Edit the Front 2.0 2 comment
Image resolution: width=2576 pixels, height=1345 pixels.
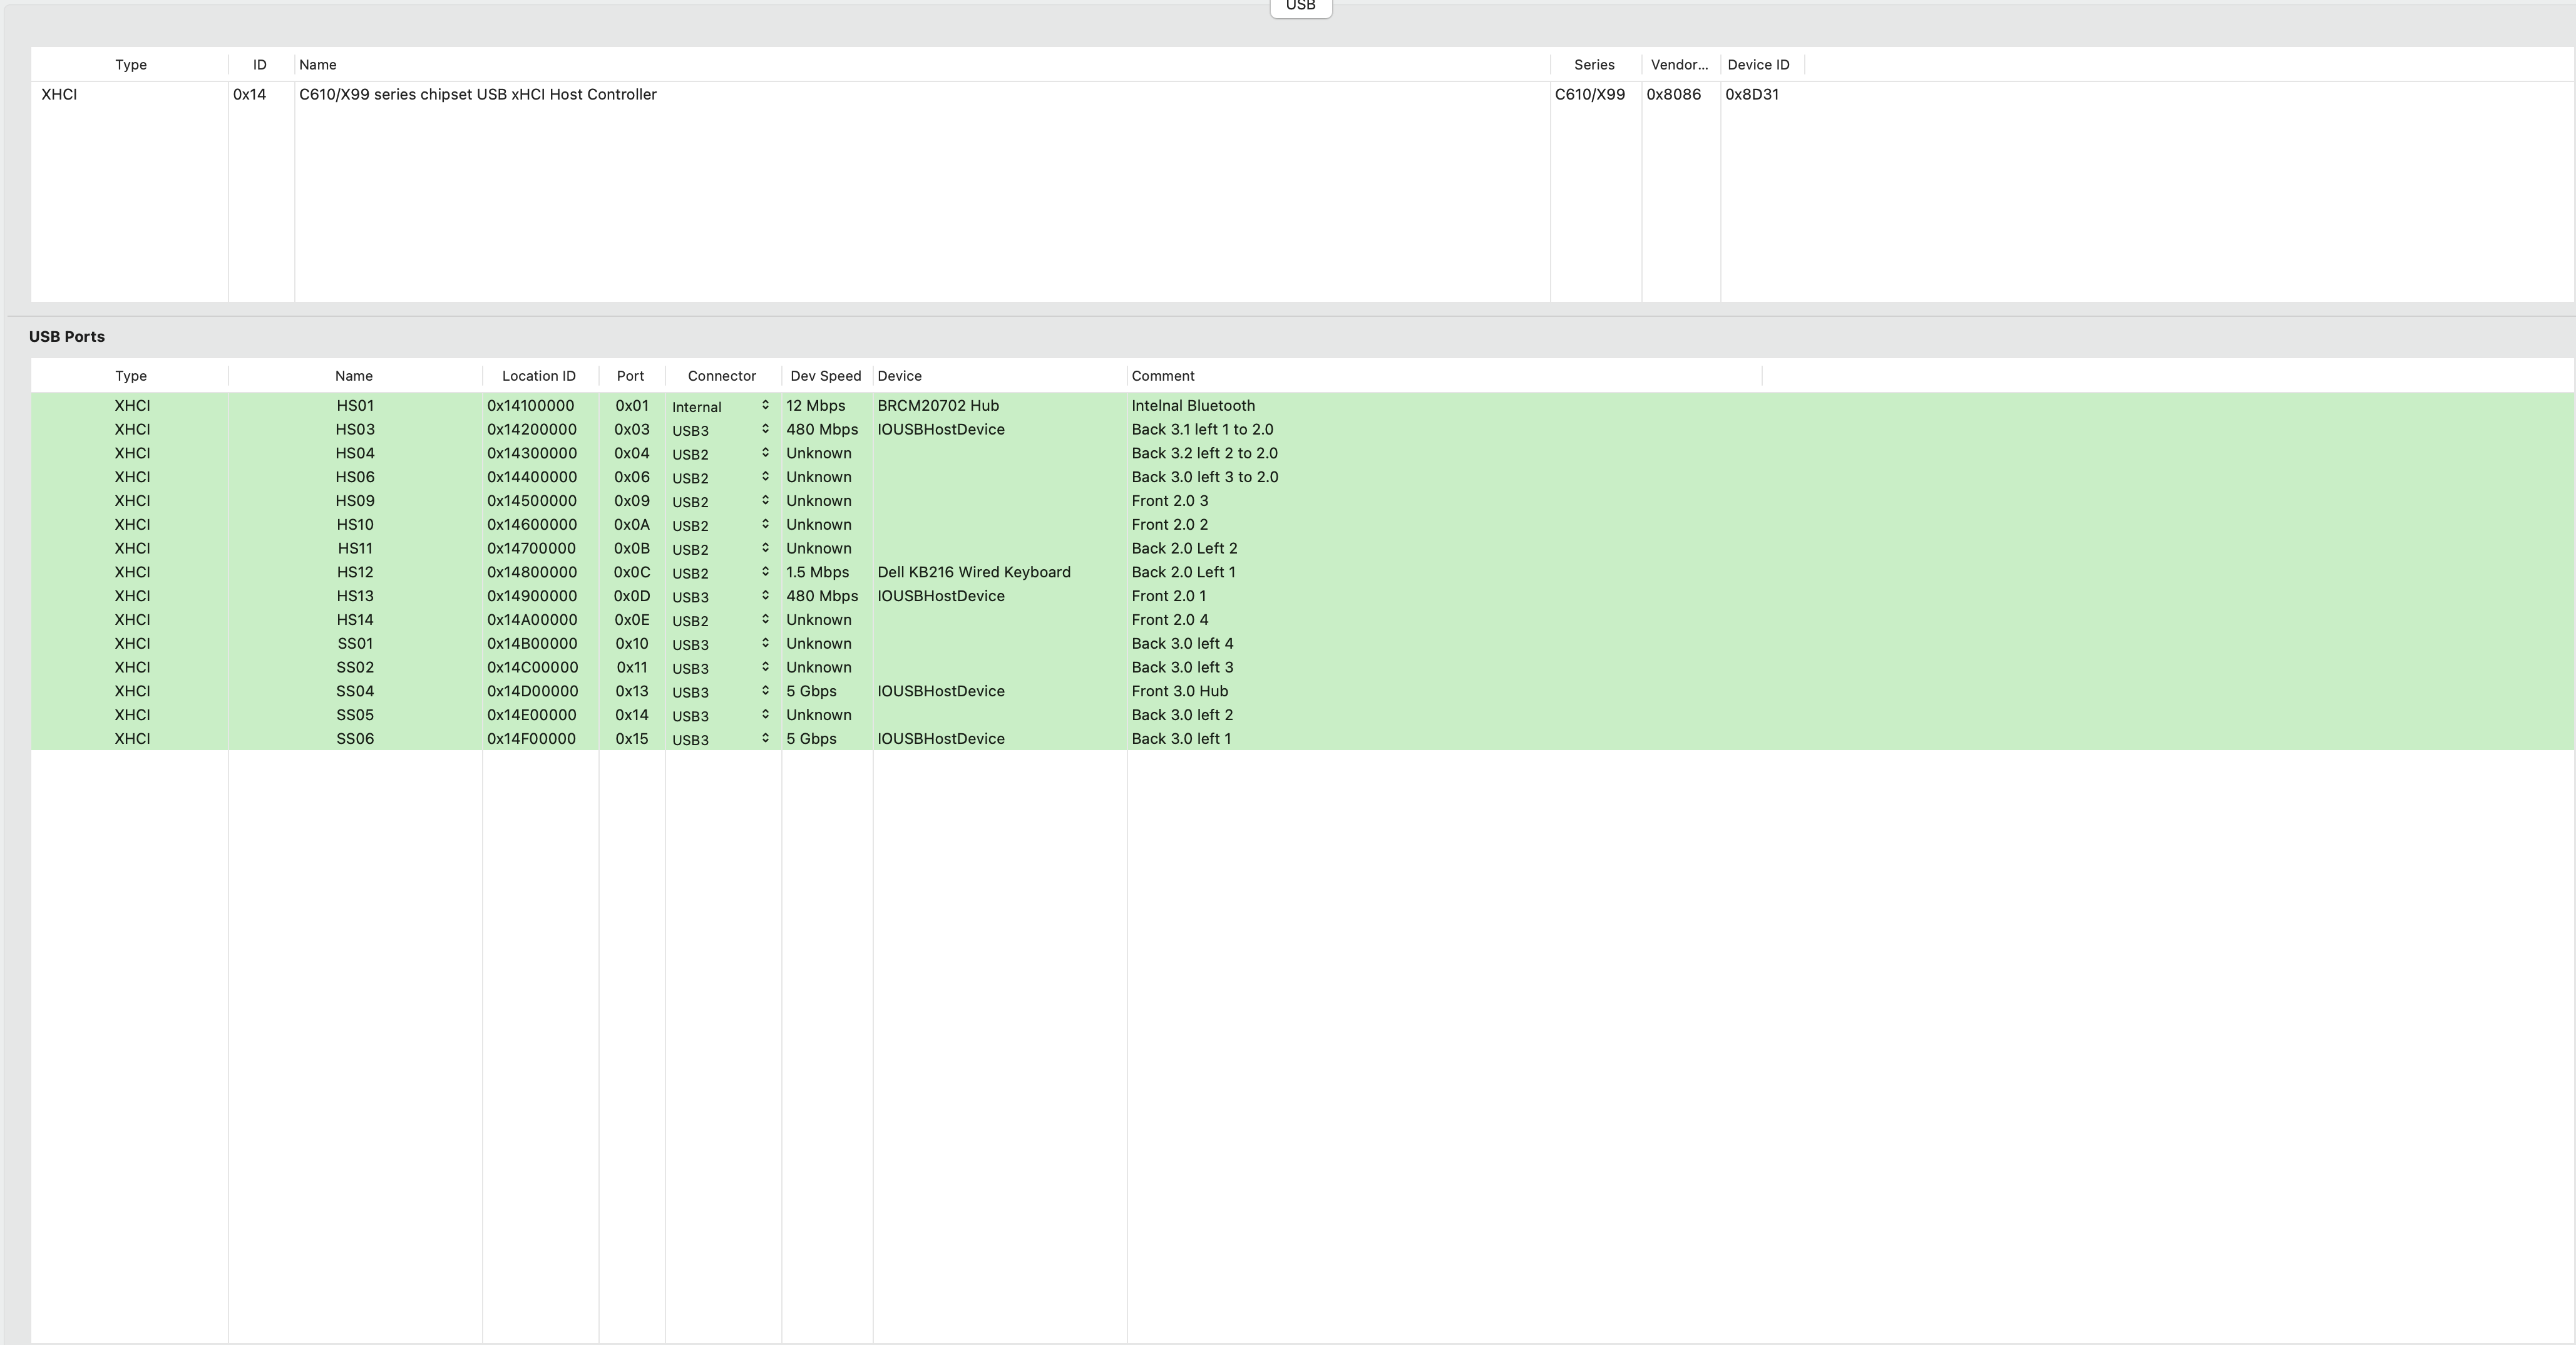[1170, 525]
